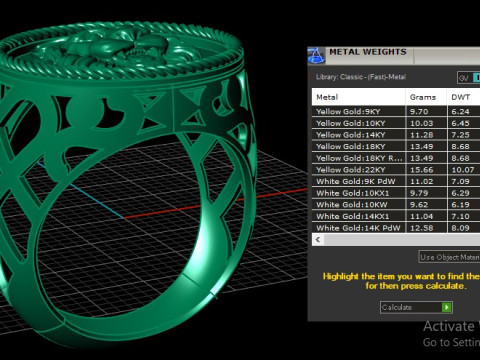This screenshot has width=480, height=360.
Task: Click the DWT column header
Action: 463,97
